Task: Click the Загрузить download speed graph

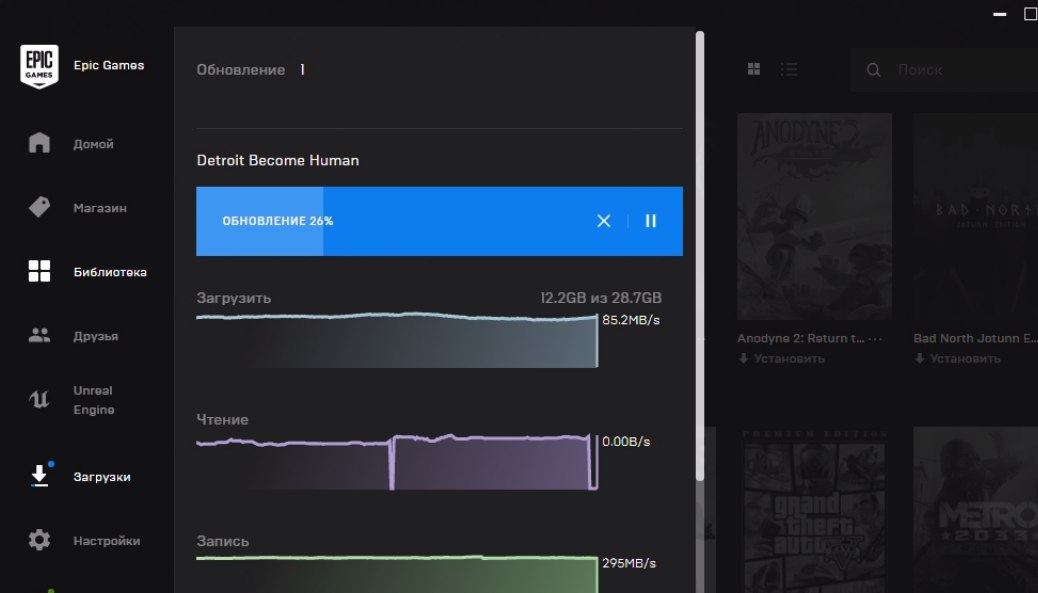Action: click(x=397, y=341)
